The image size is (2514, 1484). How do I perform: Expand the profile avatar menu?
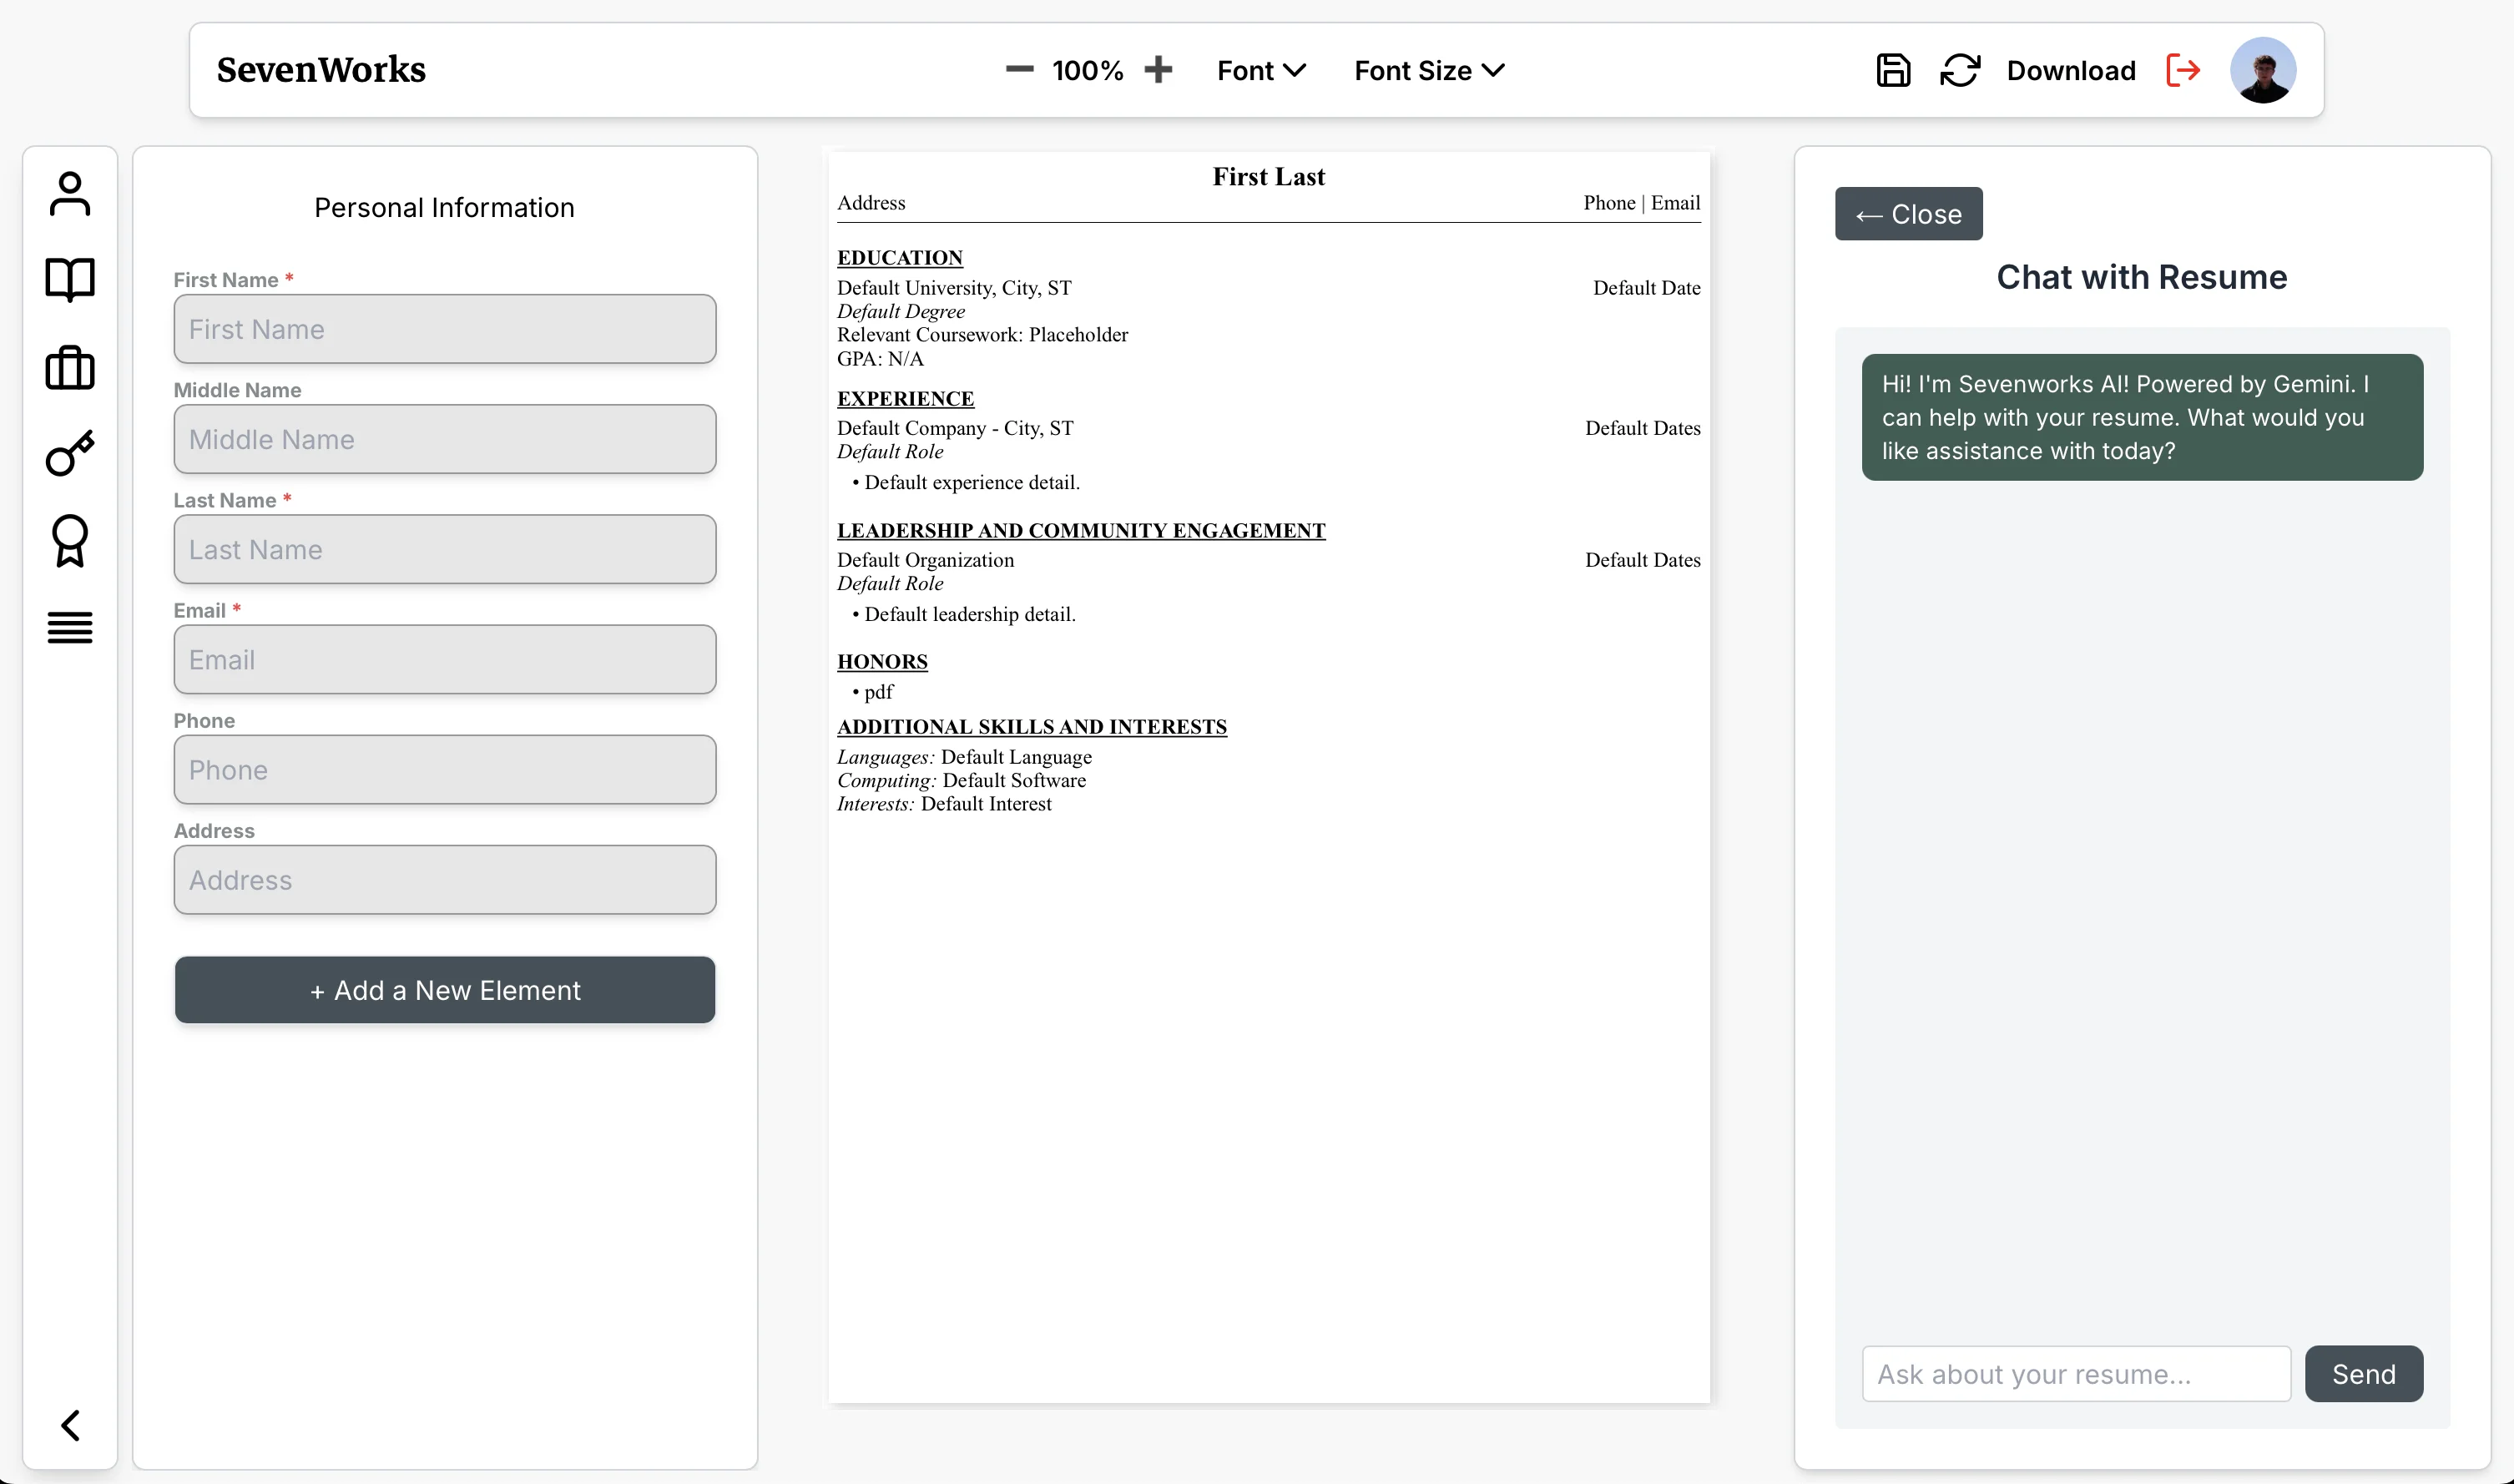tap(2263, 70)
